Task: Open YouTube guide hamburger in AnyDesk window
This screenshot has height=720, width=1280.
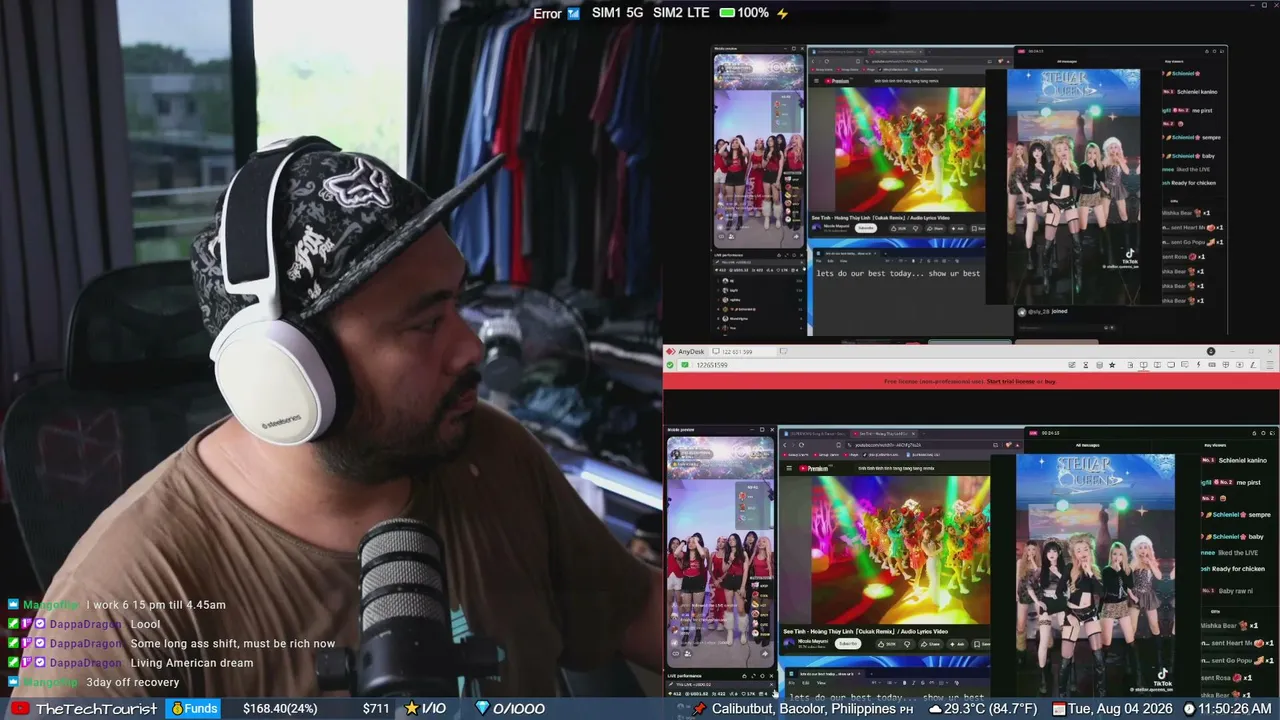Action: (787, 468)
